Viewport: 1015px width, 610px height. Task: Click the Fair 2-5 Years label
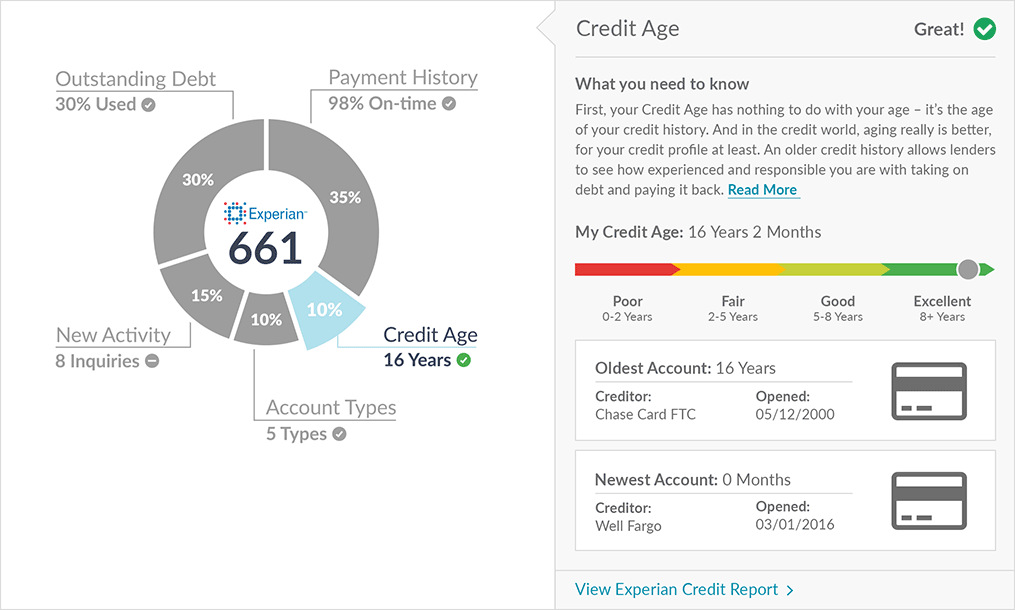[x=733, y=308]
